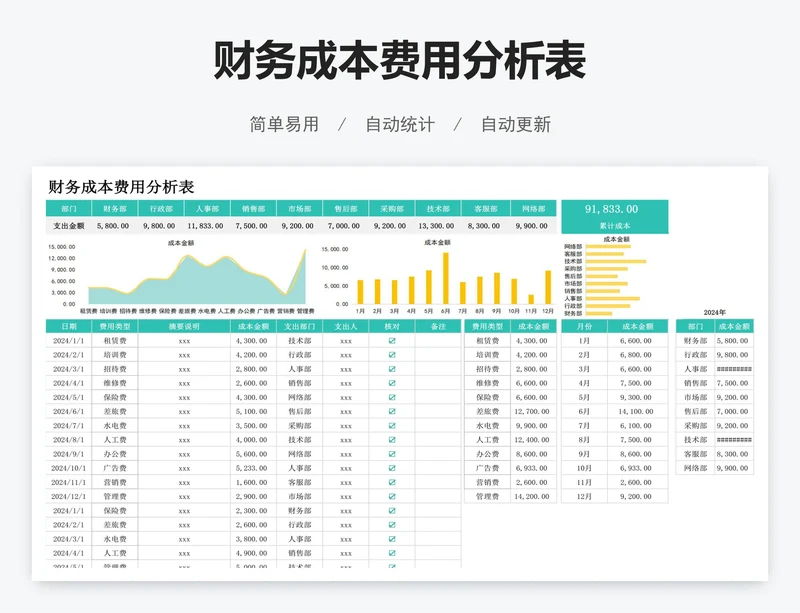The image size is (800, 613).
Task: Select 技术部 in the top department header row
Action: (x=438, y=209)
